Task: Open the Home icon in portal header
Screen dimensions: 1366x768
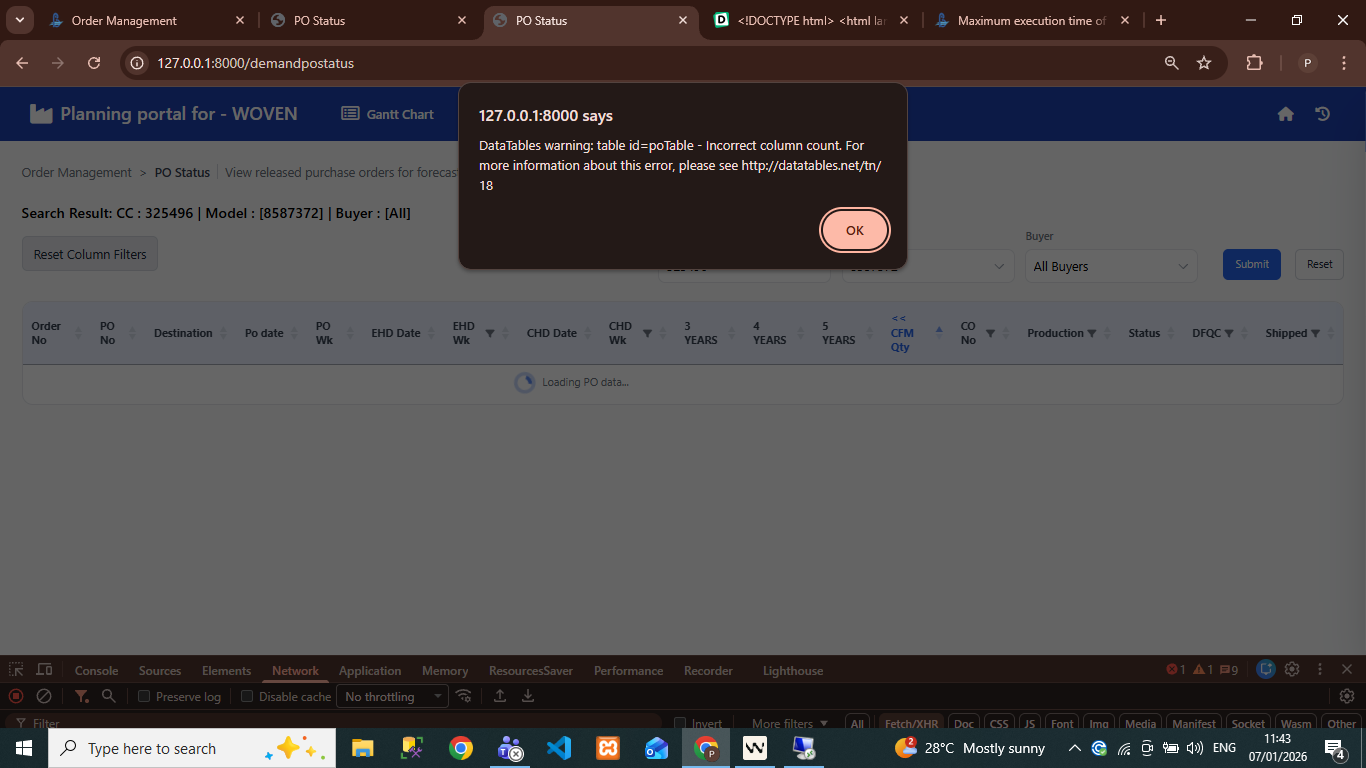Action: (x=1286, y=114)
